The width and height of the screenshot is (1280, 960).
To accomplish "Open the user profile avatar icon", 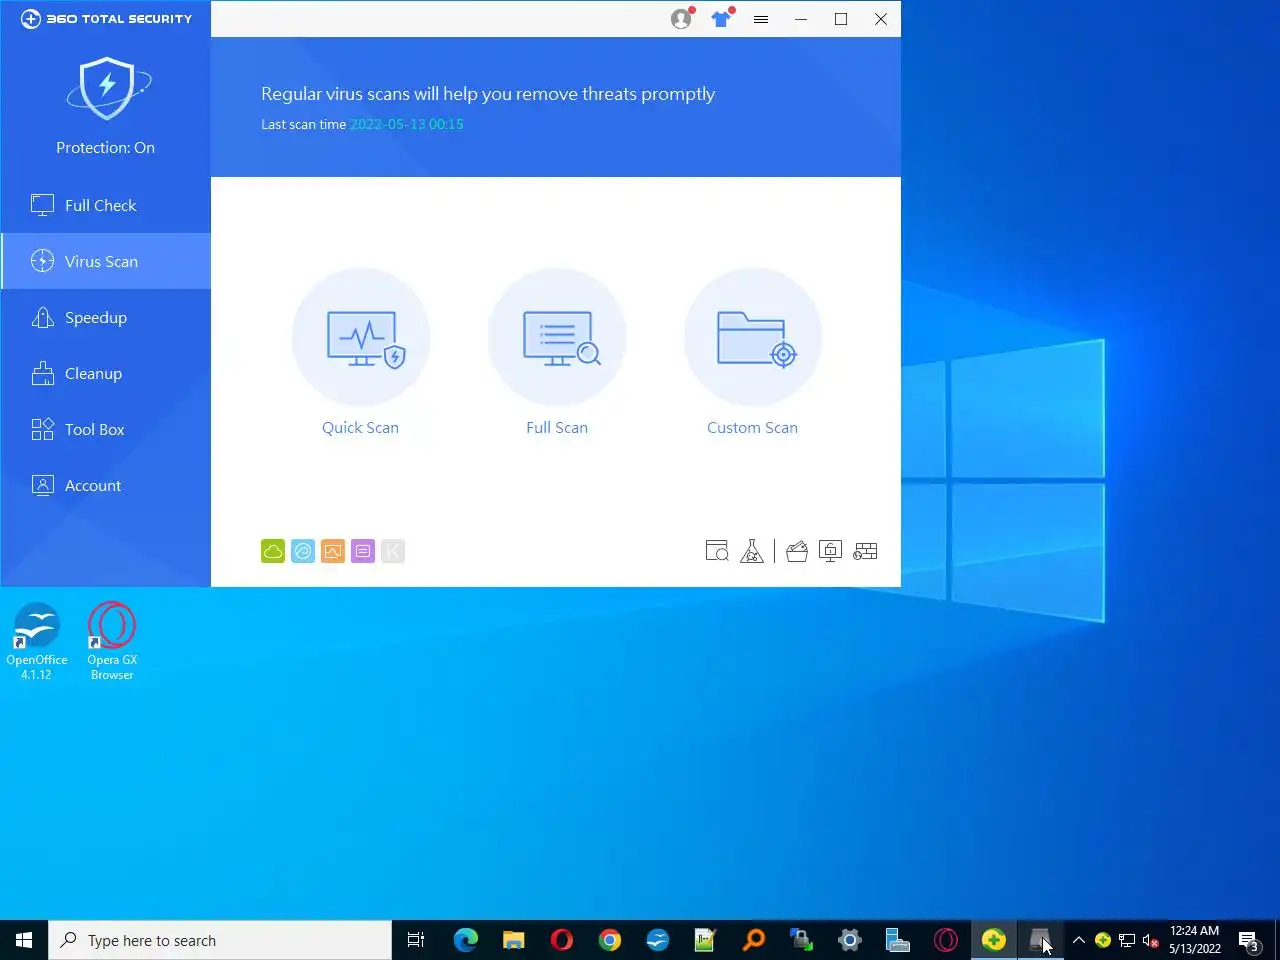I will (682, 18).
